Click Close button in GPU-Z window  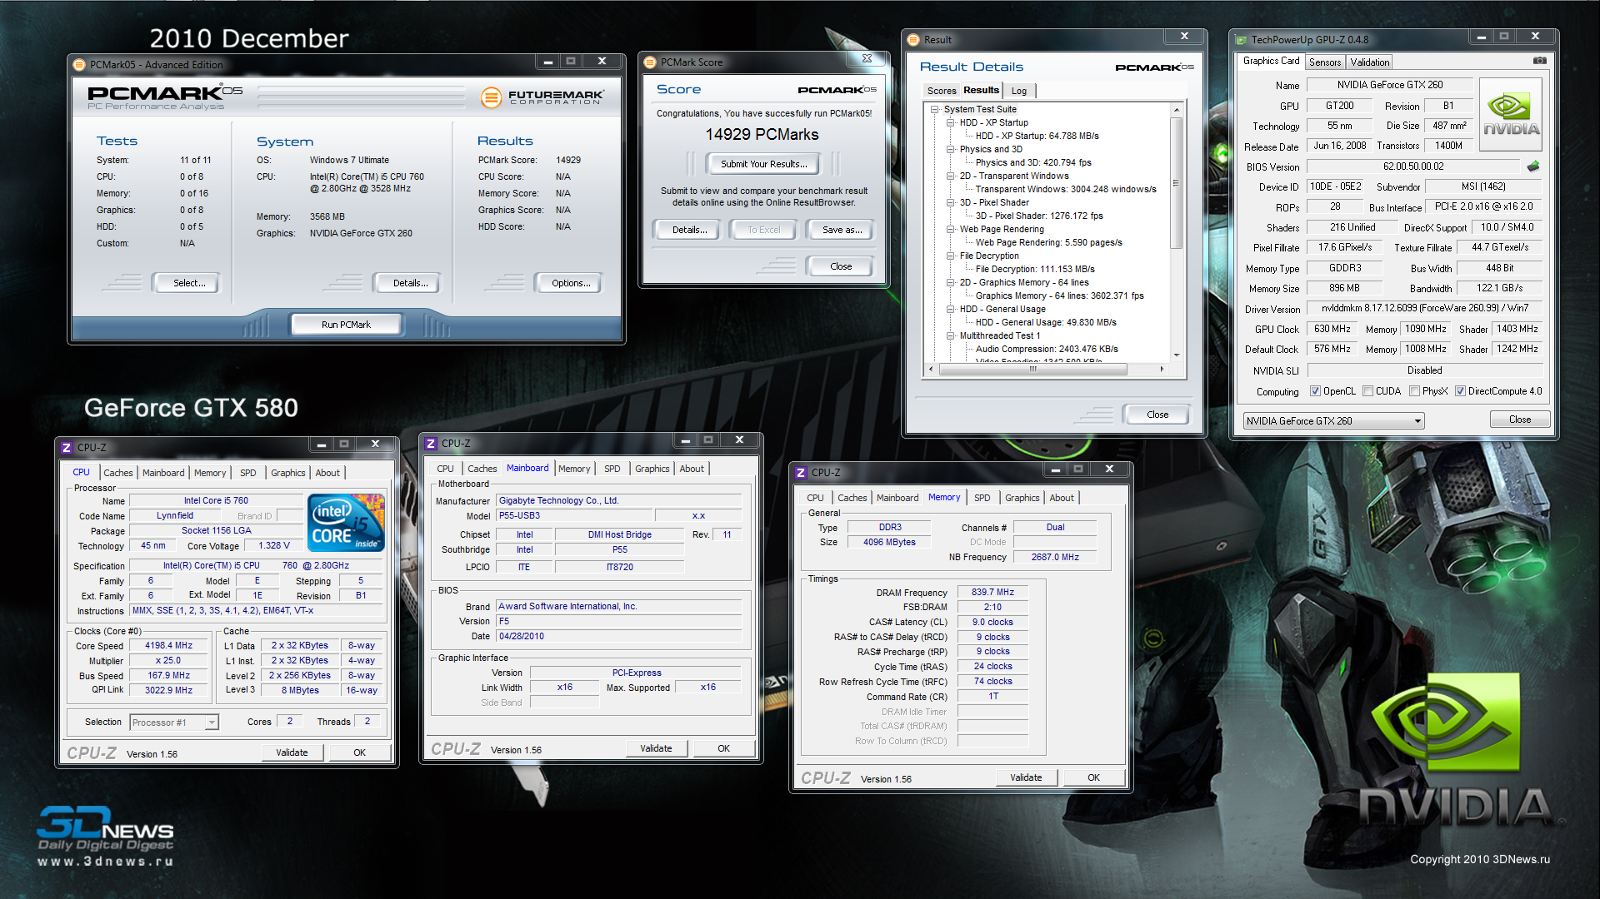tap(1520, 420)
